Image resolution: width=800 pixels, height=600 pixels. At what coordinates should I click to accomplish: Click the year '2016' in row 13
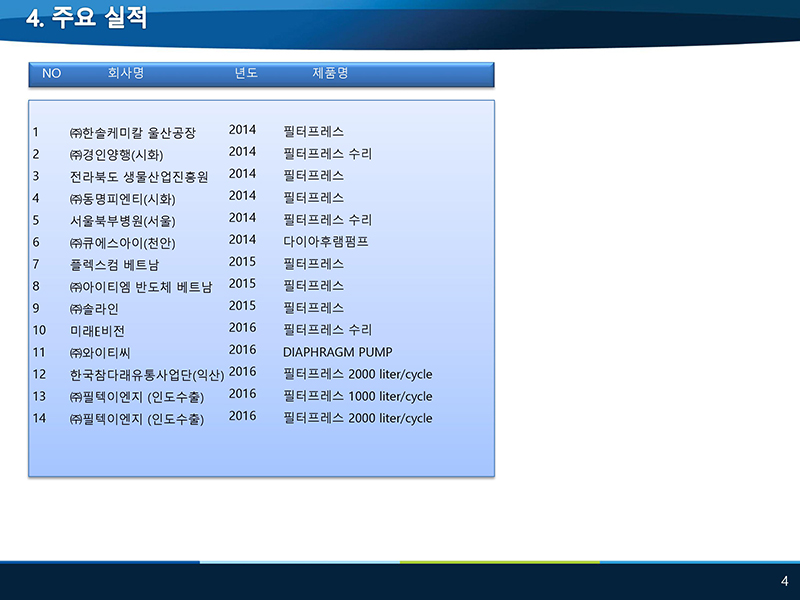[x=242, y=394]
